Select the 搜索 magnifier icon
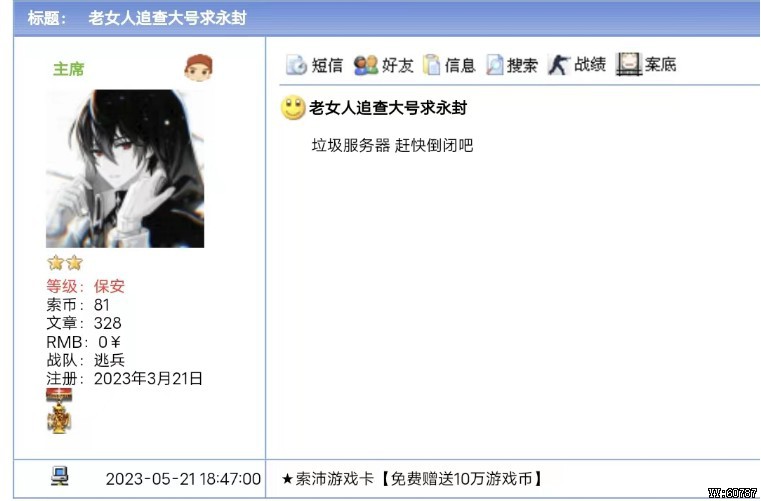This screenshot has height=501, width=761. pyautogui.click(x=495, y=65)
